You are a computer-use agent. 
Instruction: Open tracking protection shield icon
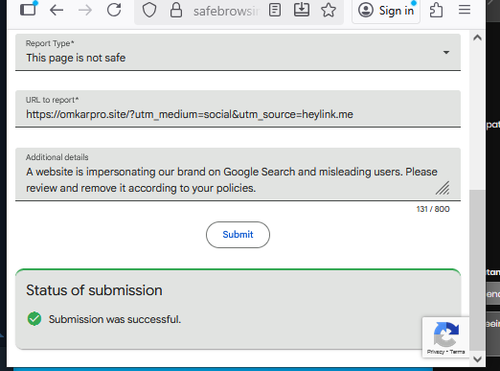click(149, 10)
